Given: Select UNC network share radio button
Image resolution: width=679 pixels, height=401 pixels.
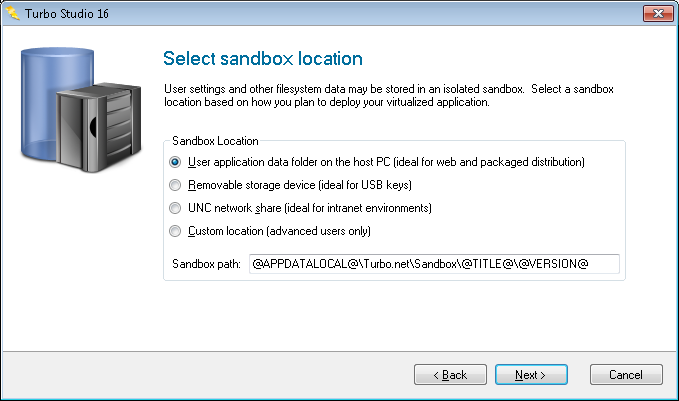Looking at the screenshot, I should [176, 208].
